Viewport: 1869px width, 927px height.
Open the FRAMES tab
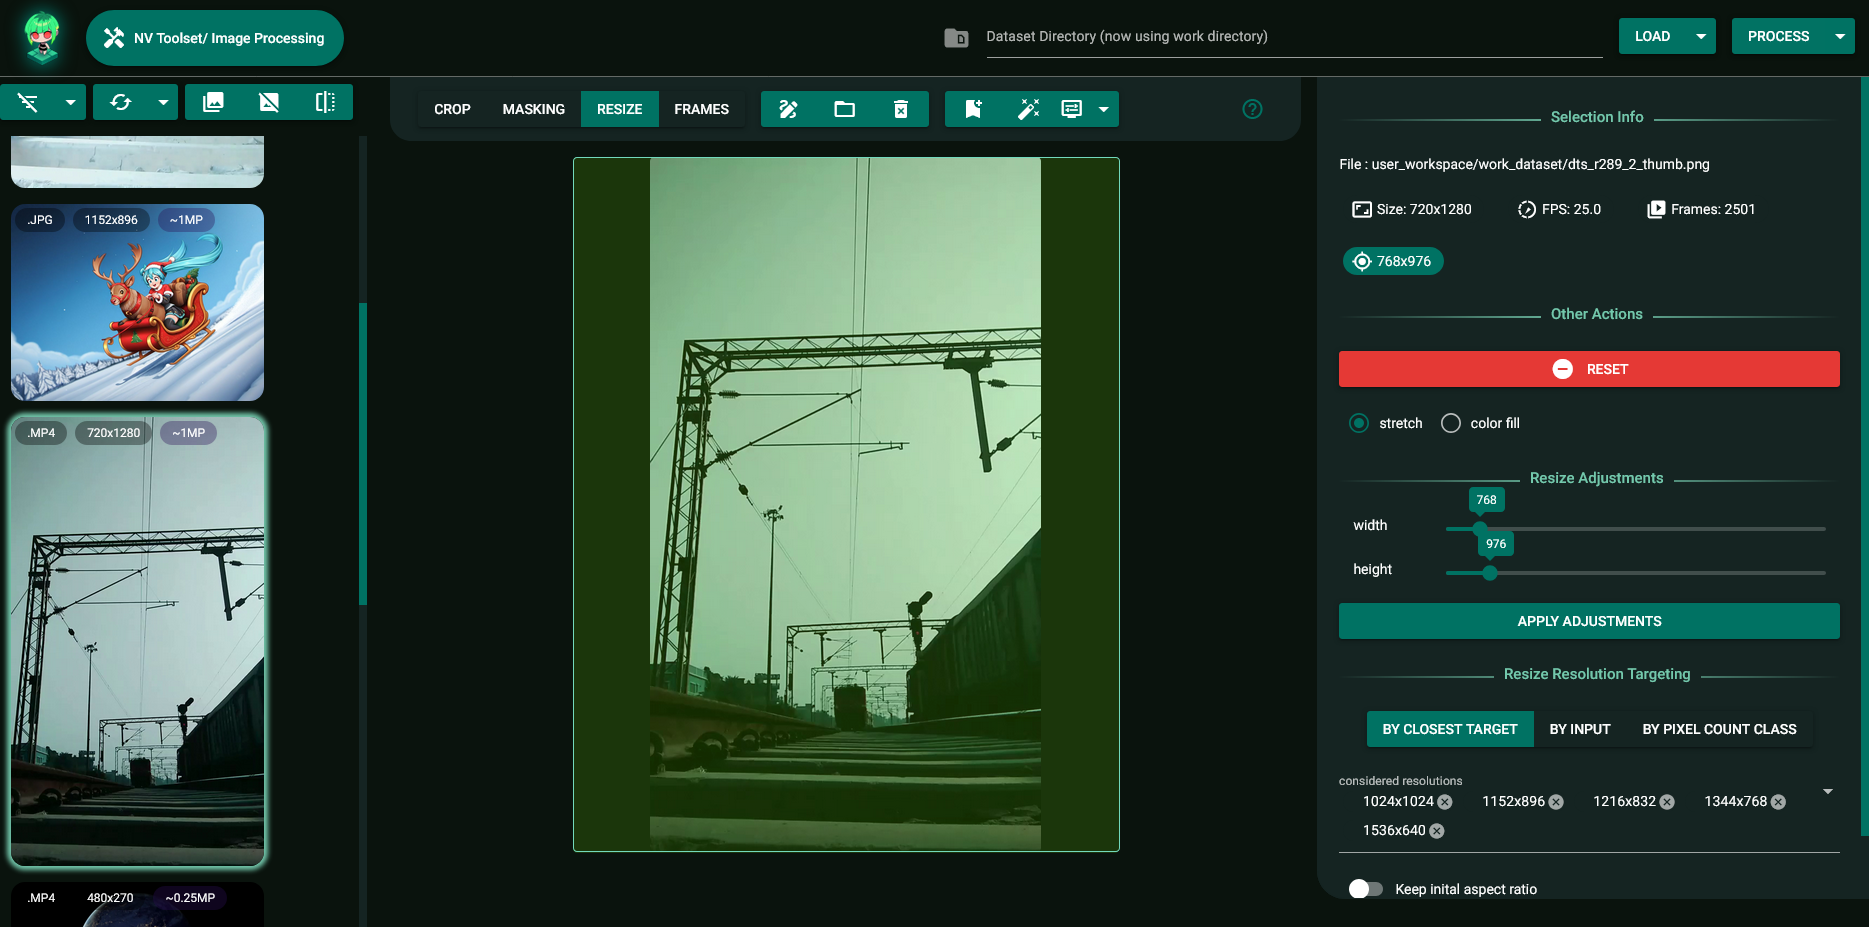pos(702,108)
